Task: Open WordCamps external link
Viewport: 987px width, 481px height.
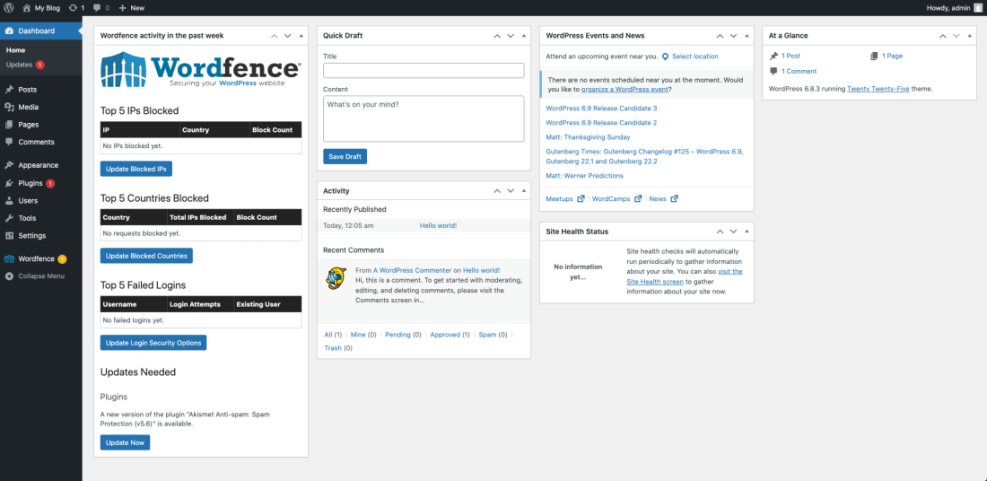Action: (617, 198)
